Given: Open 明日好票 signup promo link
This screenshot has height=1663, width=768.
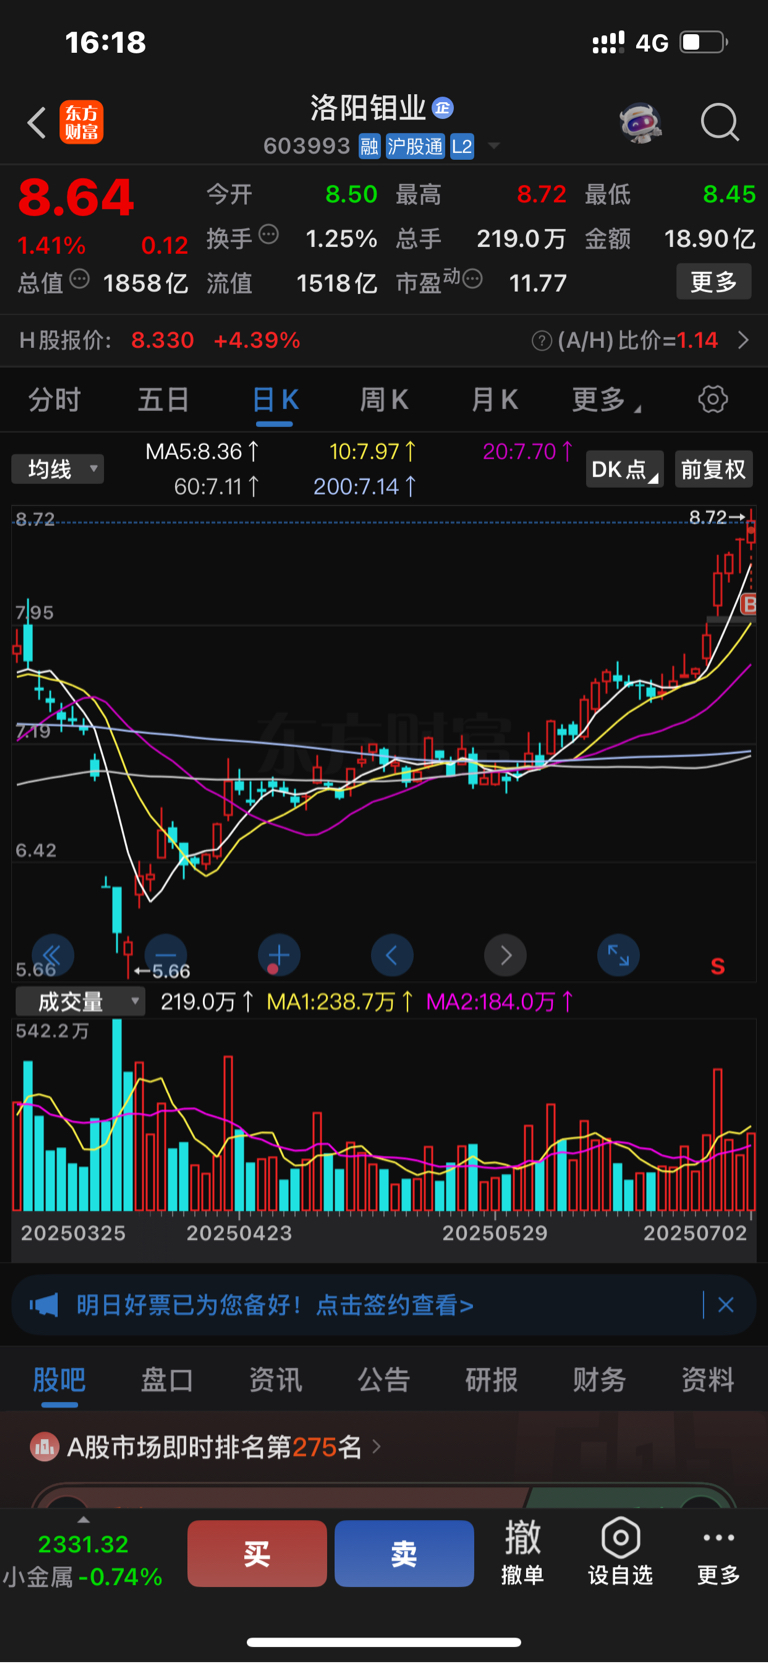Looking at the screenshot, I should click(275, 1305).
